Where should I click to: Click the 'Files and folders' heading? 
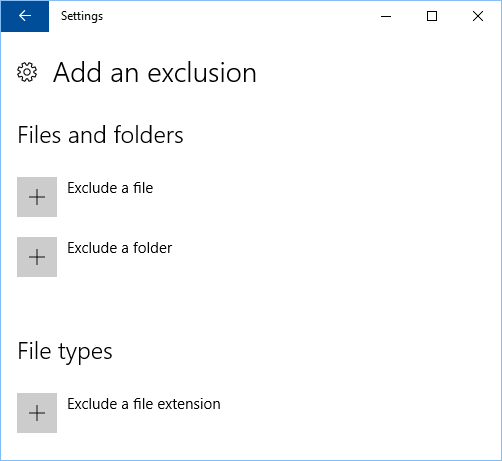point(100,135)
